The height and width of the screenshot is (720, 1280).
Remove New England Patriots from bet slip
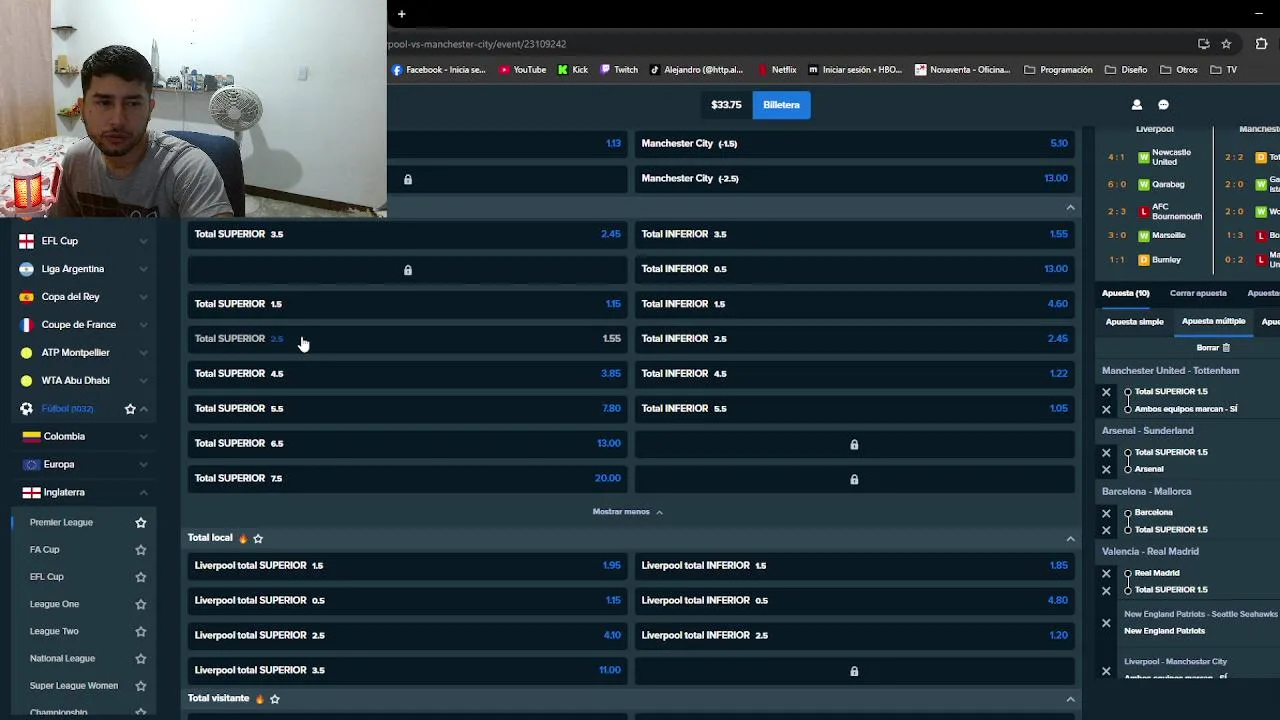(1106, 623)
